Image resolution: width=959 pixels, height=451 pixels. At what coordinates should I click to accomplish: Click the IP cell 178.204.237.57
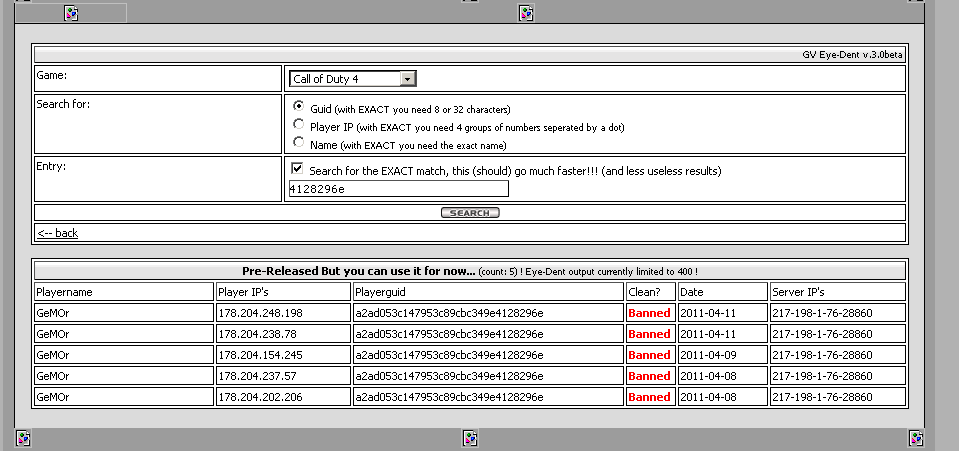(x=284, y=376)
